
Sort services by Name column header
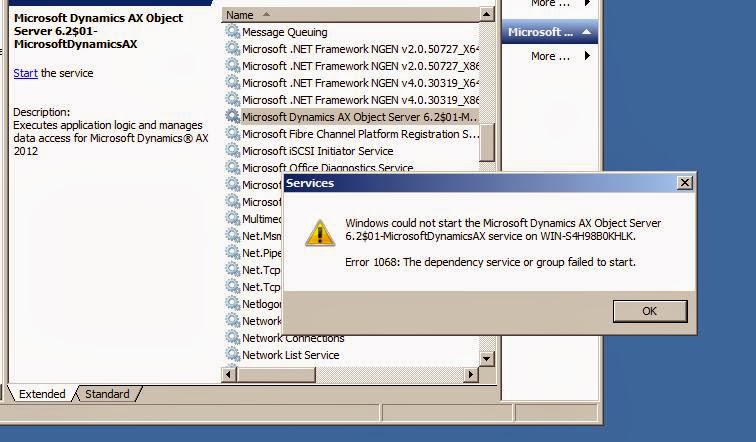pyautogui.click(x=351, y=15)
